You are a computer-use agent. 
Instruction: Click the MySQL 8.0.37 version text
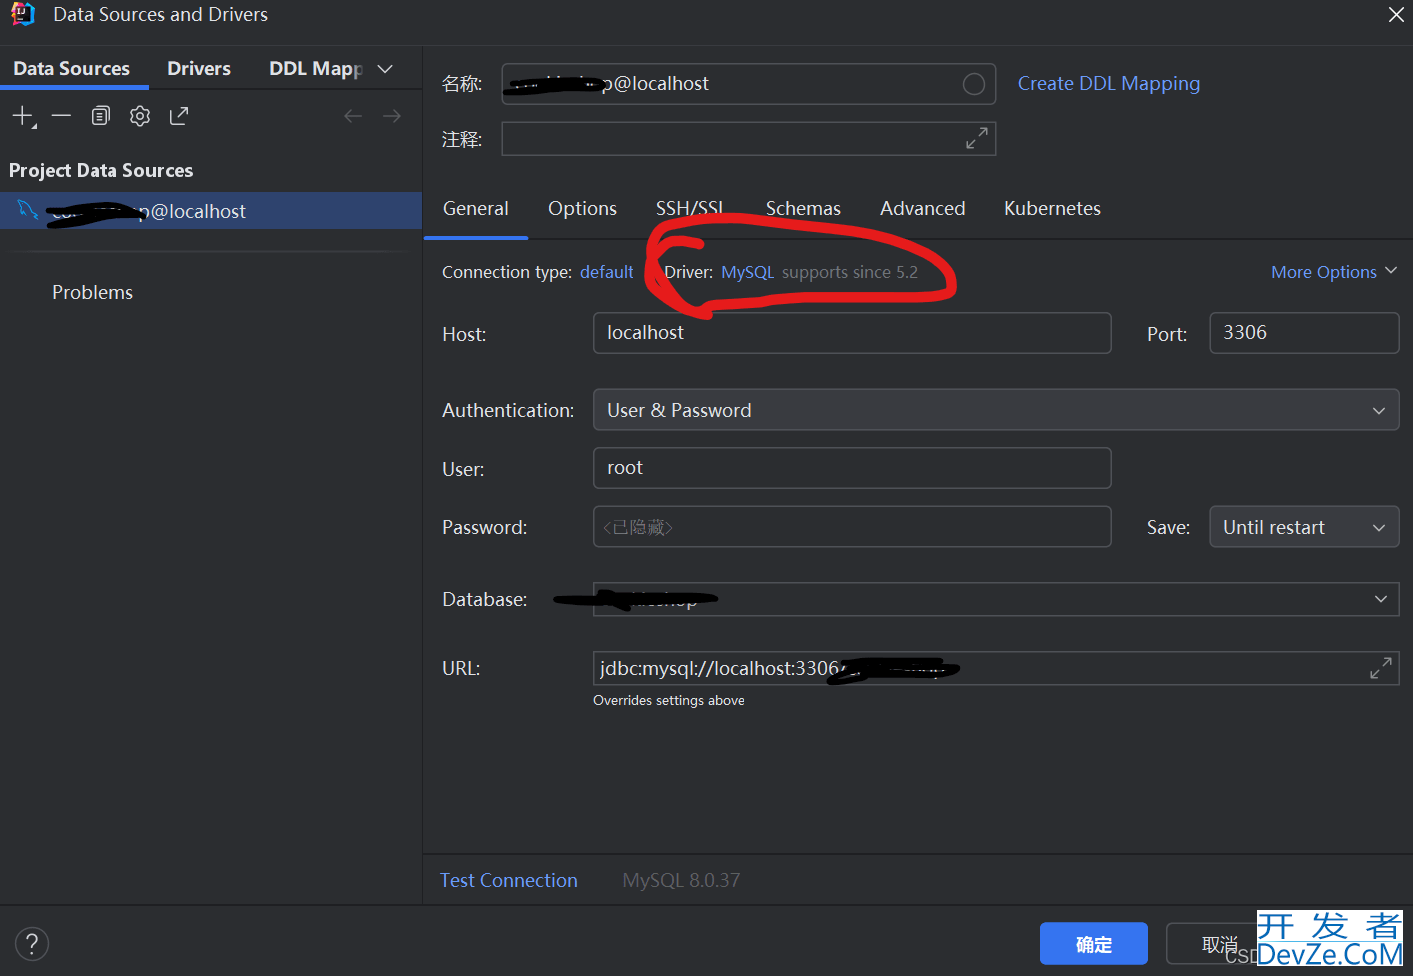pyautogui.click(x=681, y=880)
